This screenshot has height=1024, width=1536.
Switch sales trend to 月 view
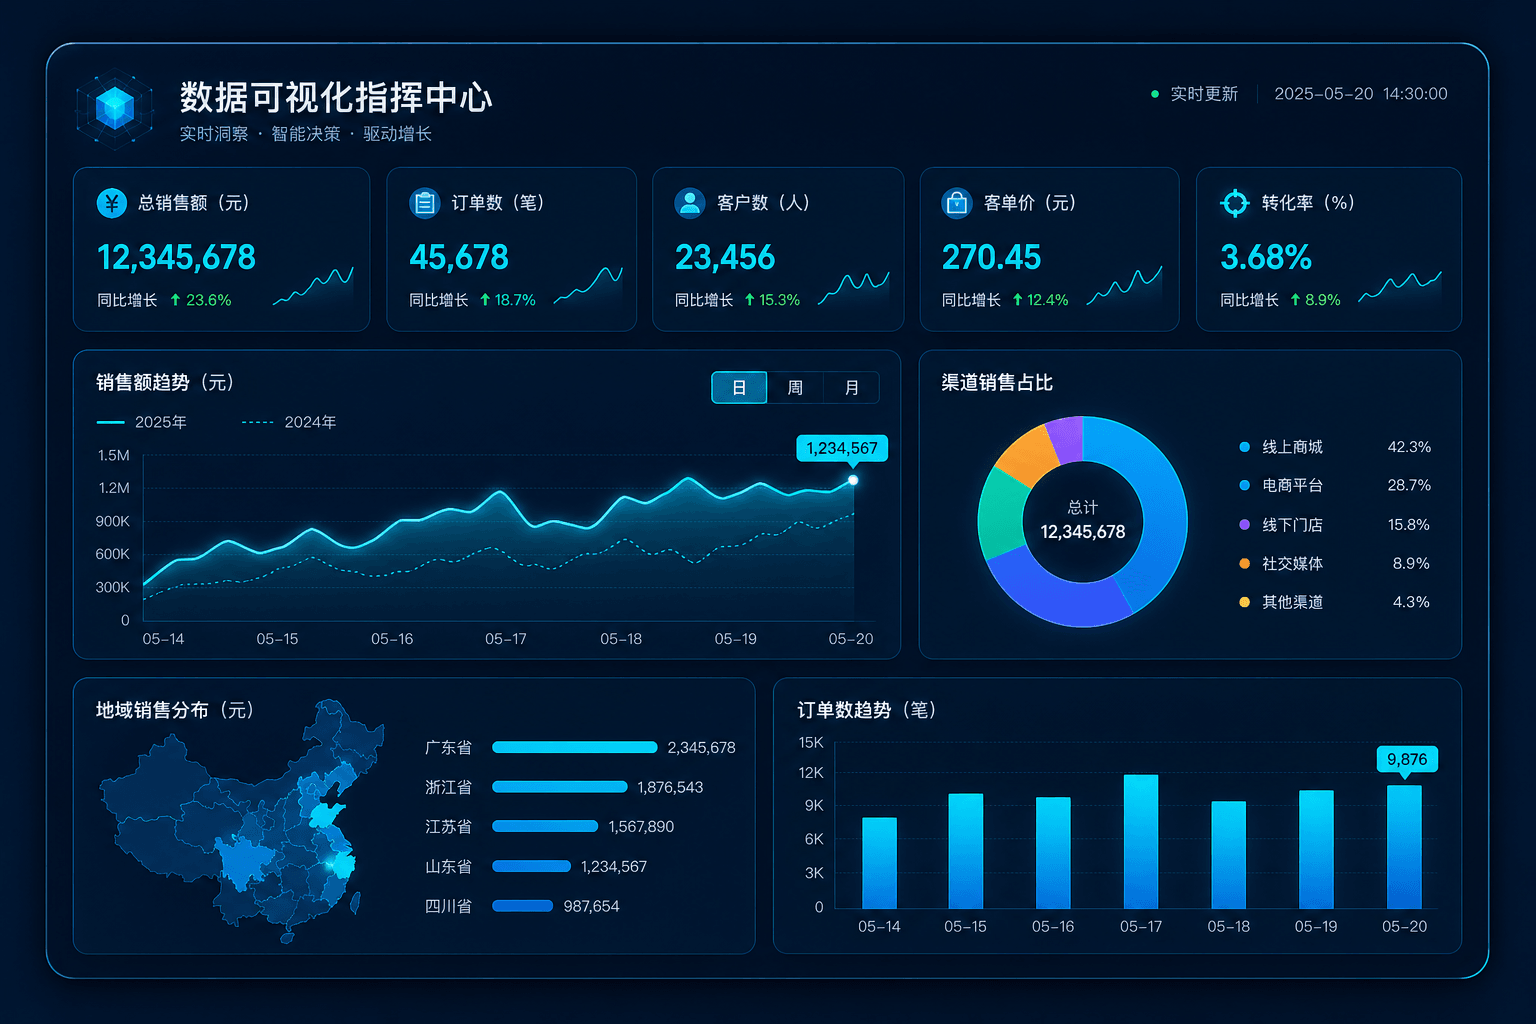click(851, 387)
